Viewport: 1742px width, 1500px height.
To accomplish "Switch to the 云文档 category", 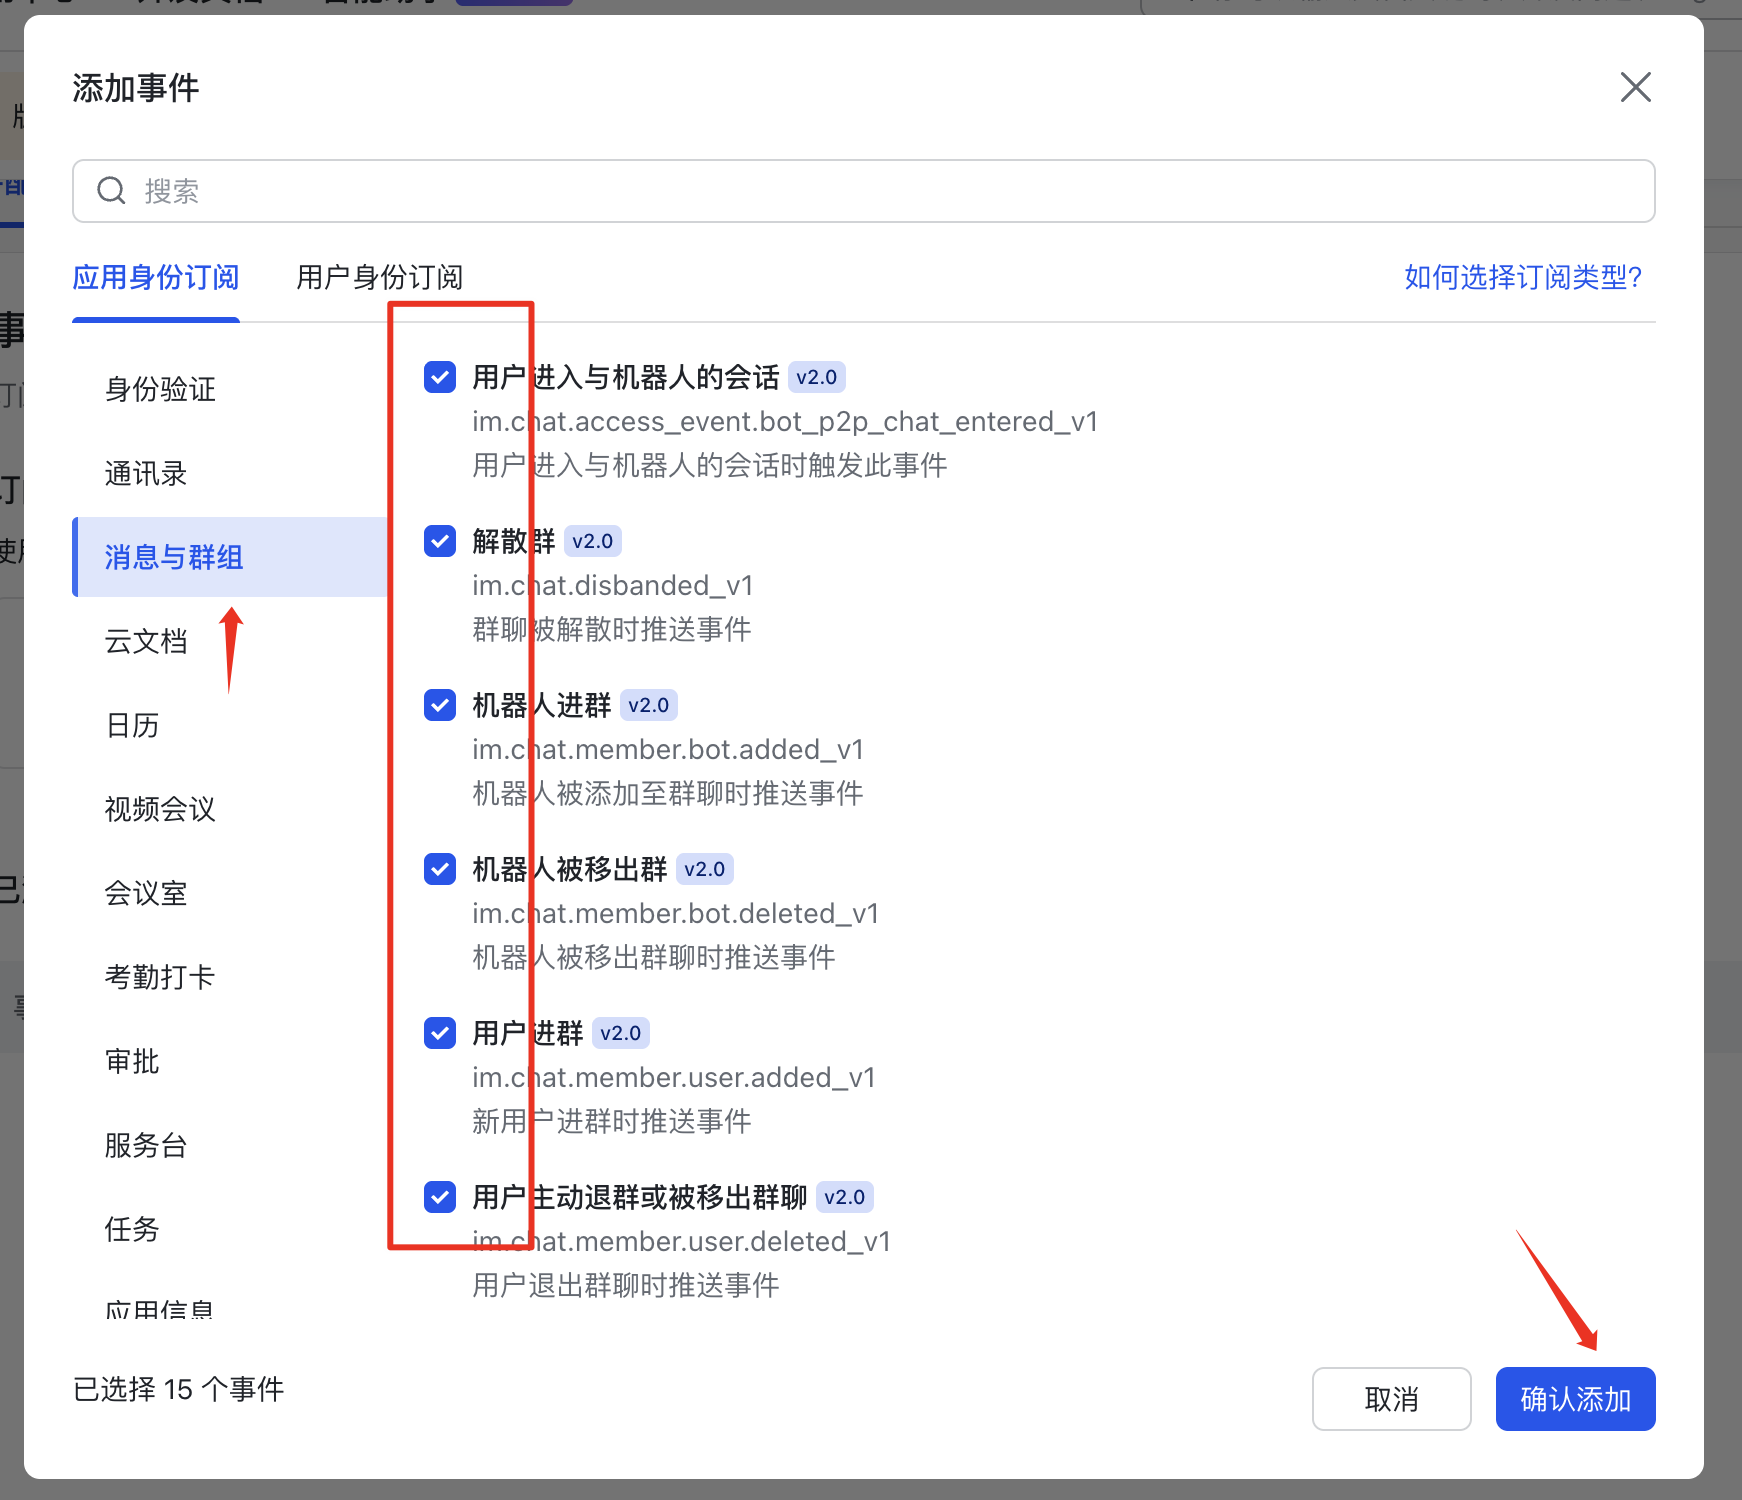I will [146, 642].
